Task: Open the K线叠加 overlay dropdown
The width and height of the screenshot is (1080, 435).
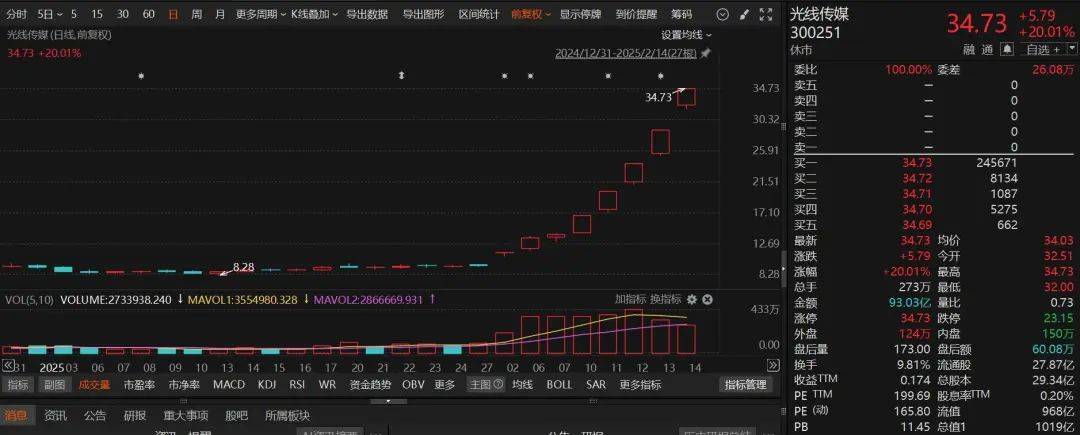Action: point(314,14)
